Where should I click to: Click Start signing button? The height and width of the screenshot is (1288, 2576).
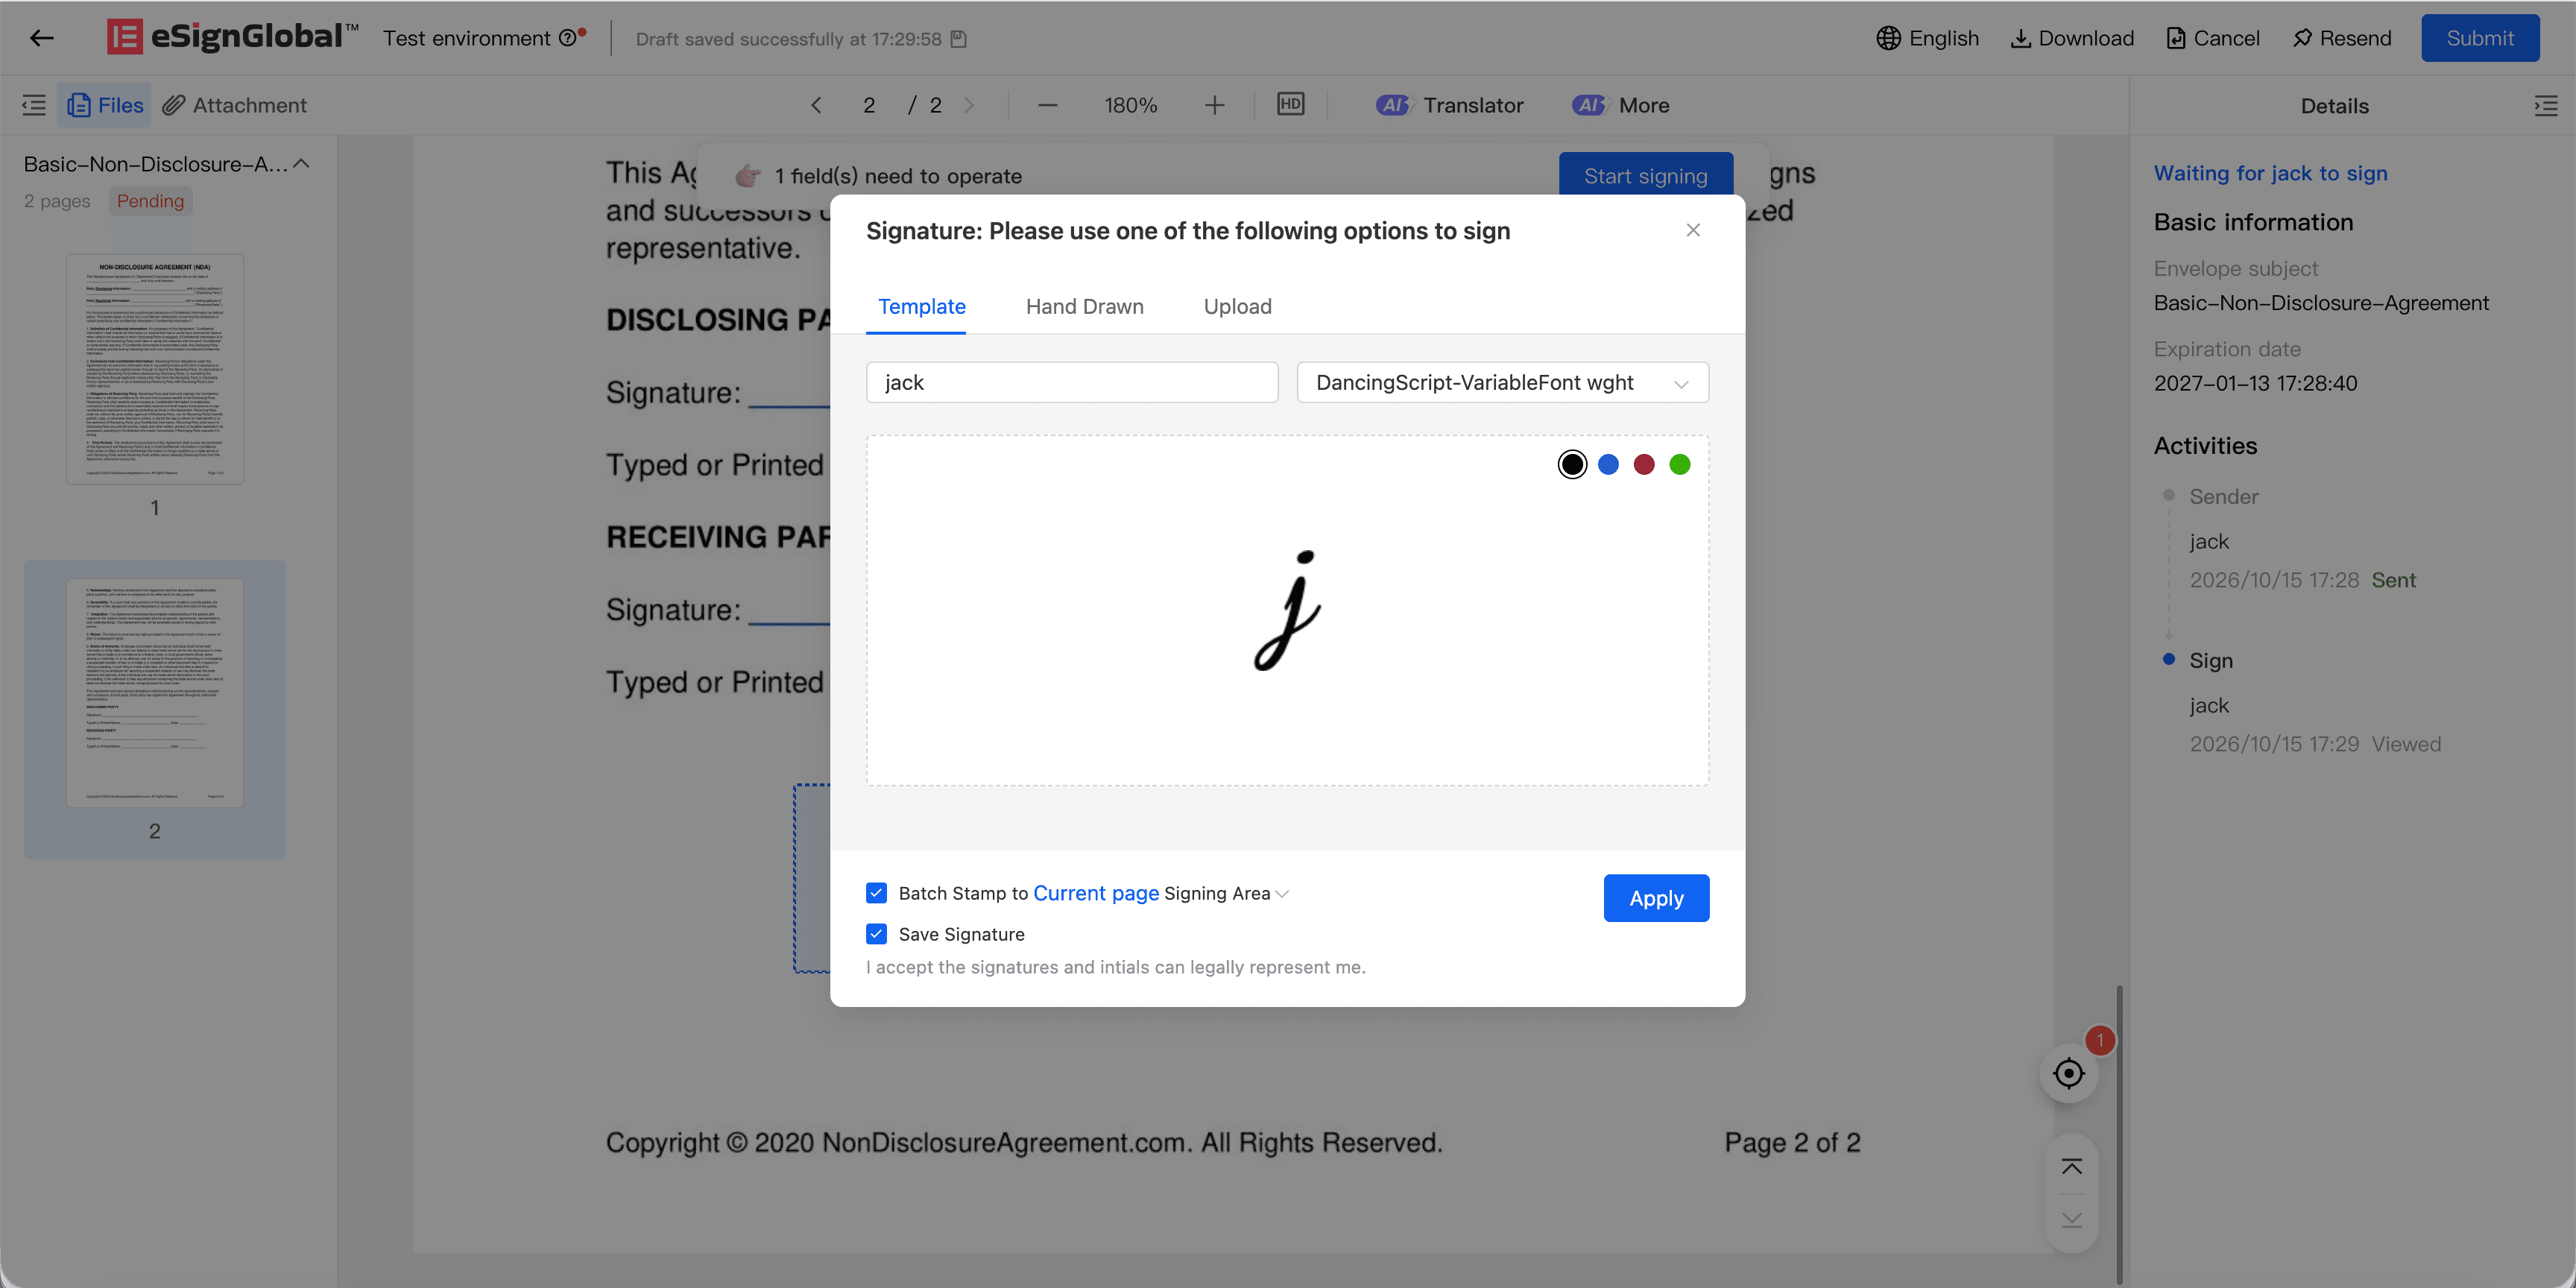1645,175
